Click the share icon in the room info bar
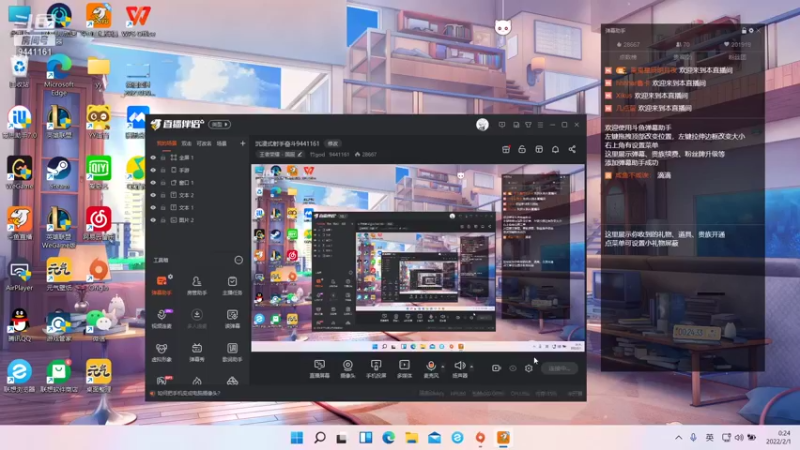The height and width of the screenshot is (450, 800). pyautogui.click(x=572, y=149)
